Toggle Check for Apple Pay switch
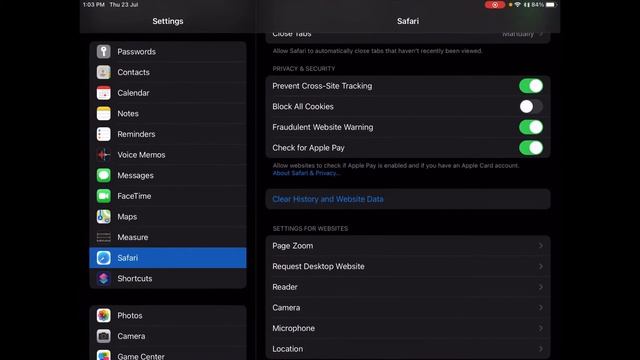Viewport: 640px width, 360px height. click(531, 148)
